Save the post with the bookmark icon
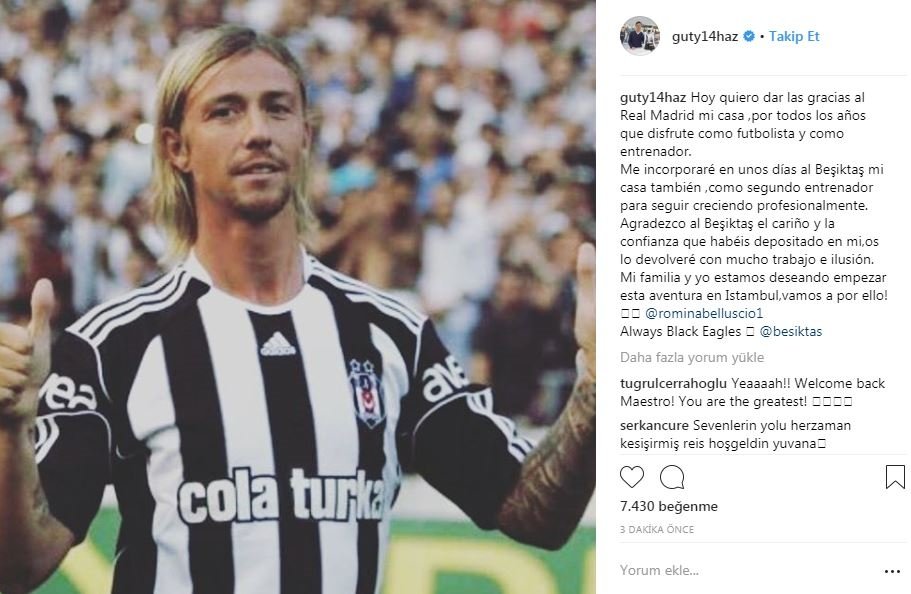Image resolution: width=911 pixels, height=594 pixels. point(895,477)
